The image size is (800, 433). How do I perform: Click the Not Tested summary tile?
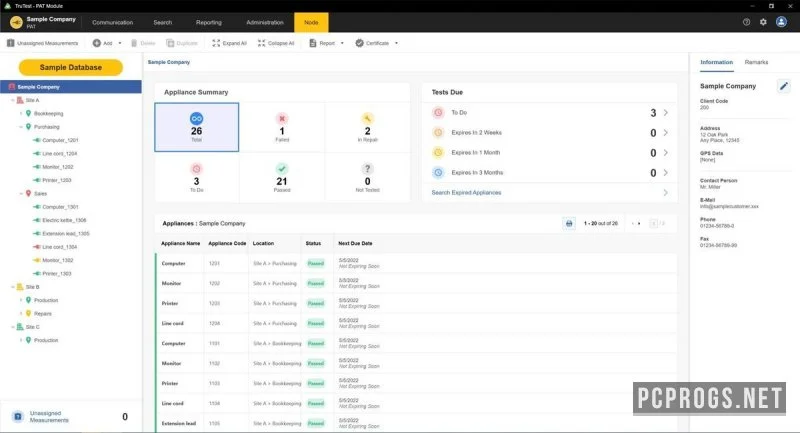pyautogui.click(x=367, y=177)
